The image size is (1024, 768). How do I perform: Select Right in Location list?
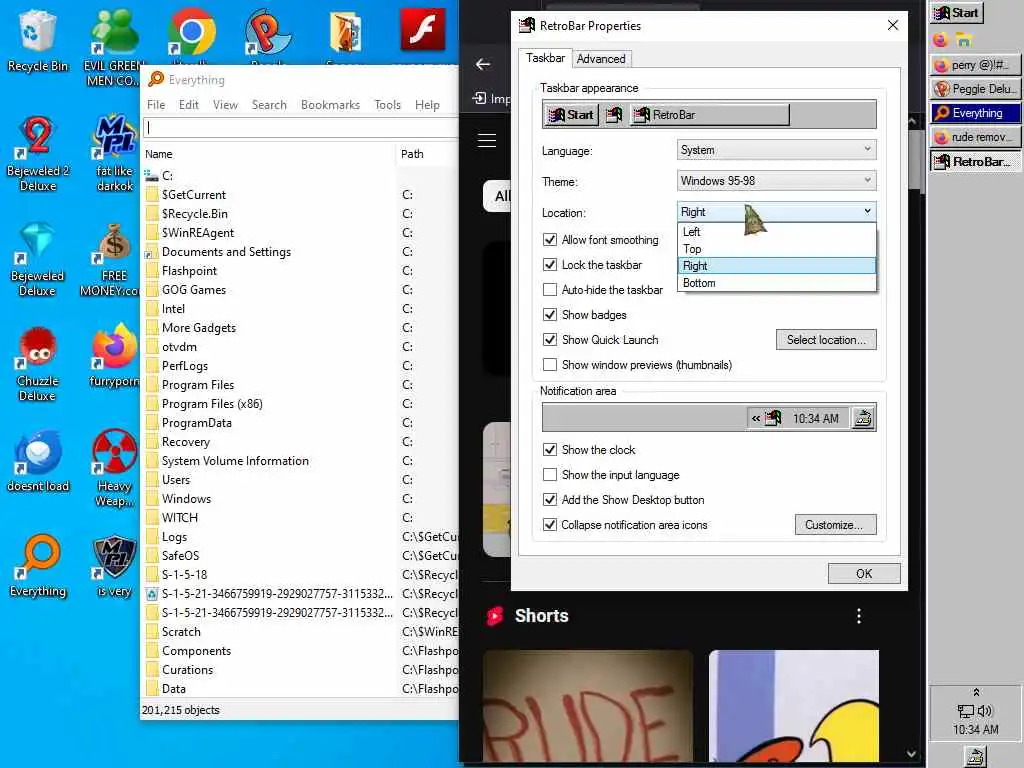coord(776,266)
